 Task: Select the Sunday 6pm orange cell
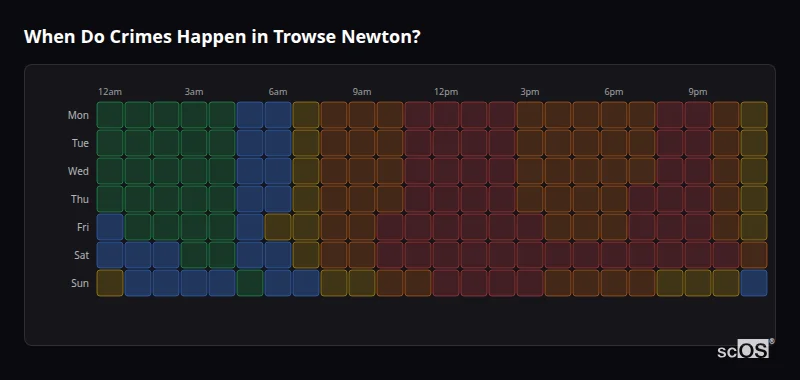pyautogui.click(x=614, y=283)
